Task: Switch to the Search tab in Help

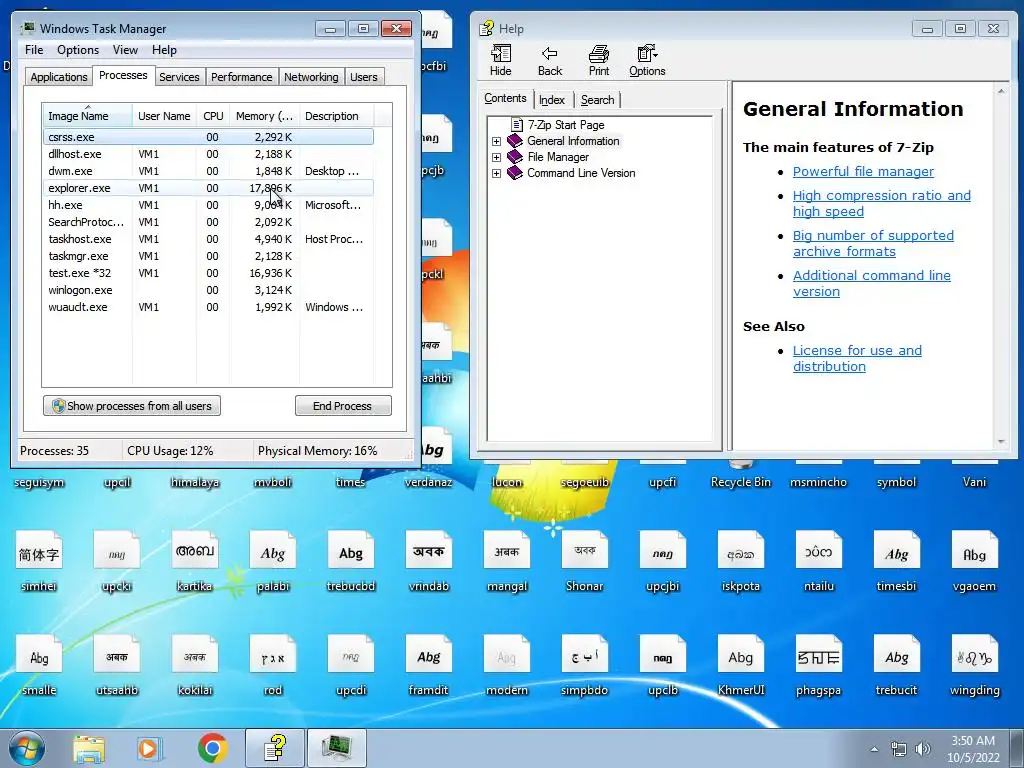Action: 598,100
